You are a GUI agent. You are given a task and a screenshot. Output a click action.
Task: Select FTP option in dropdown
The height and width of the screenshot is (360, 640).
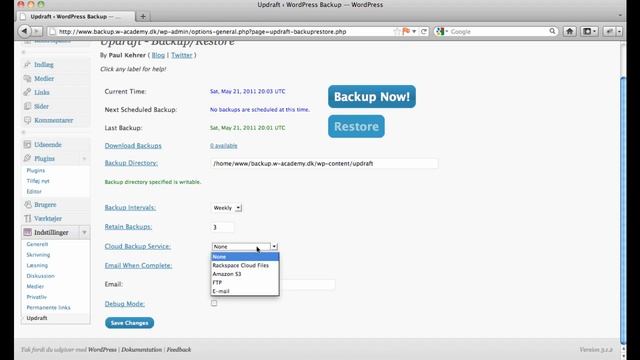tap(245, 282)
